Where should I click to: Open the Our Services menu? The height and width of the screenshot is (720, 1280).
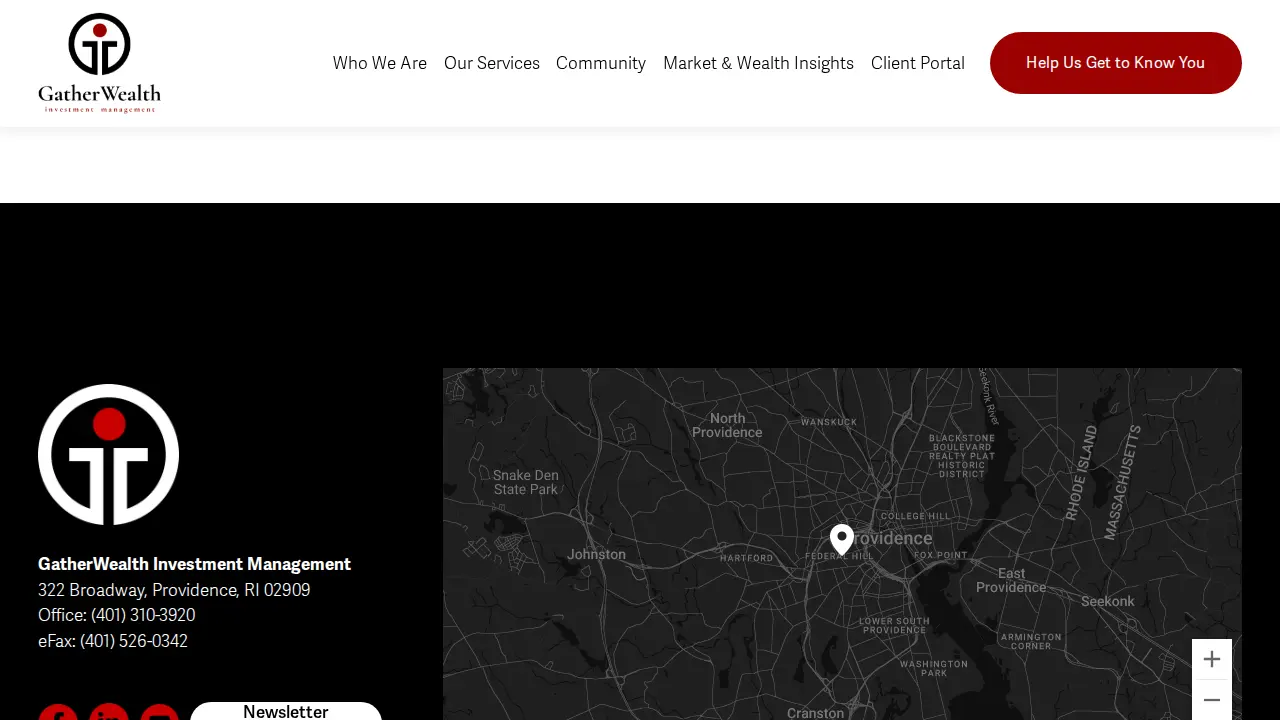492,63
